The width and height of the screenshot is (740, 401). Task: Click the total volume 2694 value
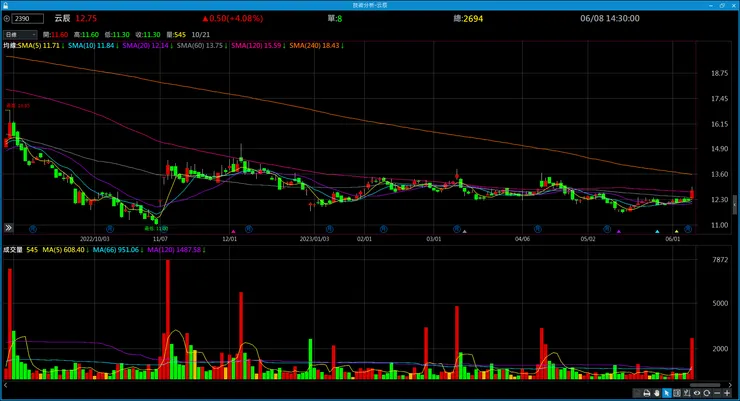(x=473, y=19)
